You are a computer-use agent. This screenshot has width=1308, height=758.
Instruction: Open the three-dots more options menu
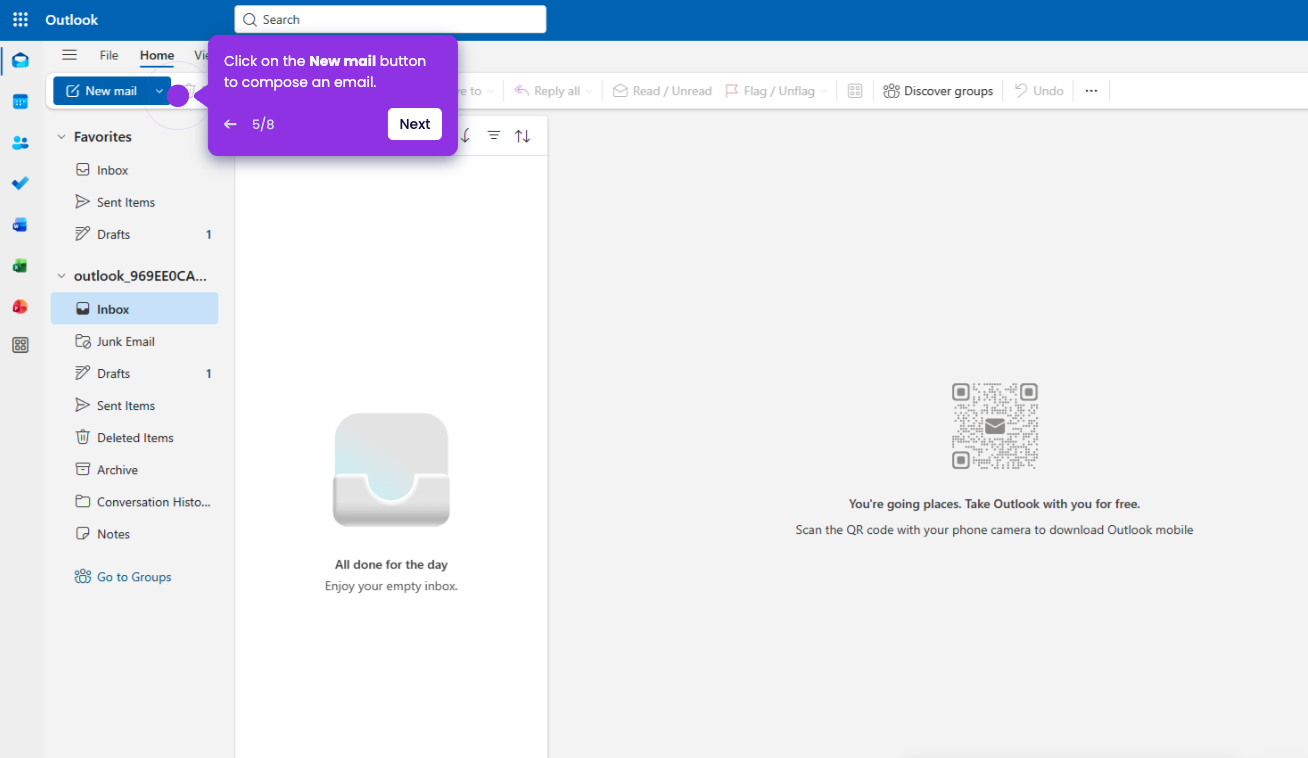1091,91
